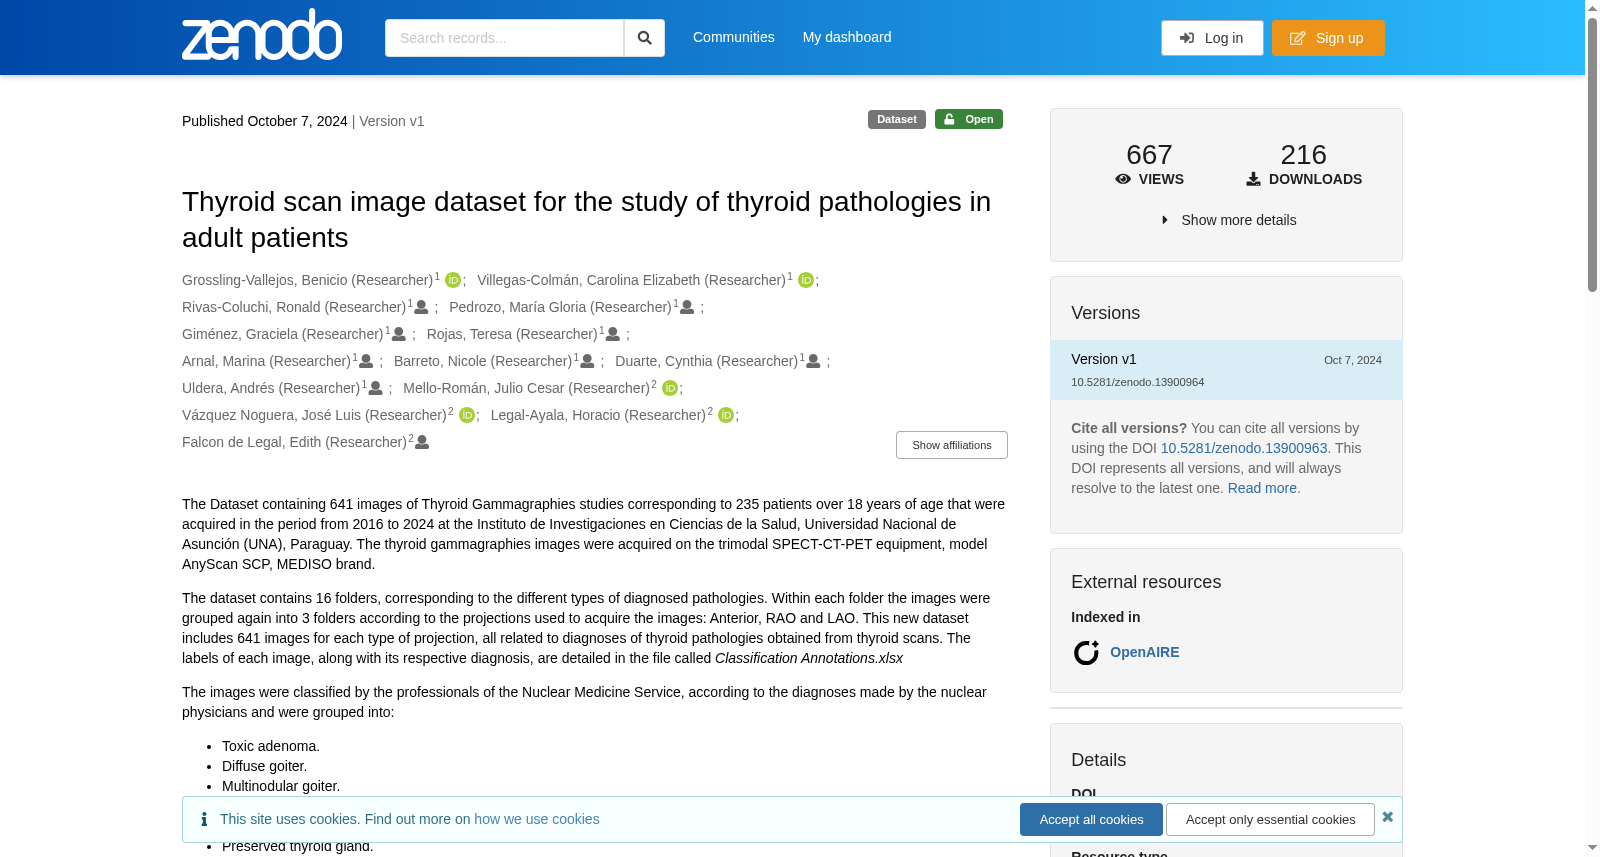Accept all cookies
The image size is (1600, 857).
1091,819
